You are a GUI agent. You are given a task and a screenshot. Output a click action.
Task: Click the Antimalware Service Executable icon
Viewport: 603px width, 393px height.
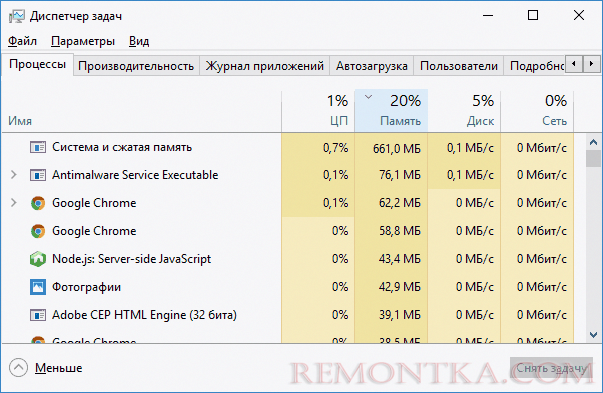(x=38, y=175)
